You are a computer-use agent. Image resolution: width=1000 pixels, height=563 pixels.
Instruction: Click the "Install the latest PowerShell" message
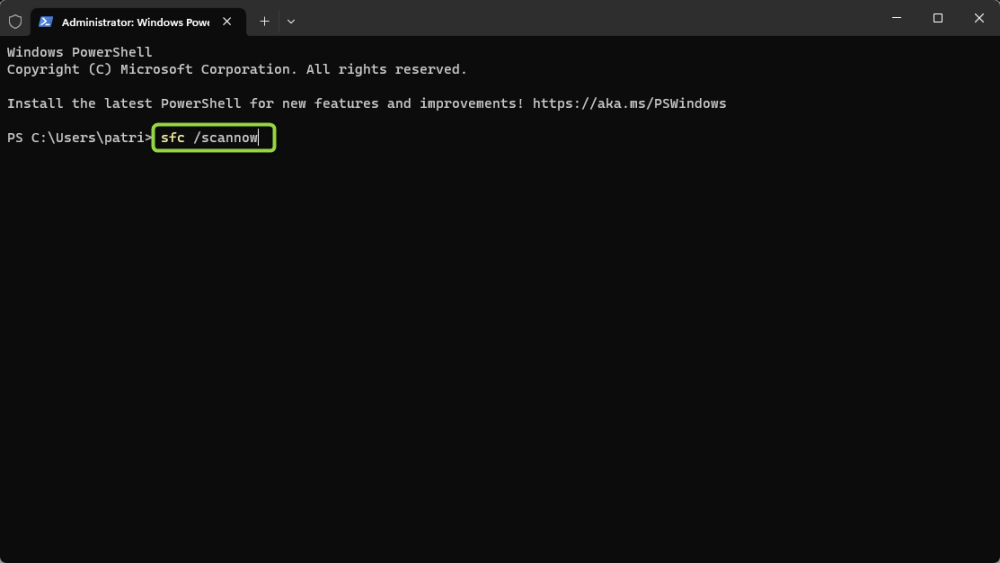tap(265, 103)
